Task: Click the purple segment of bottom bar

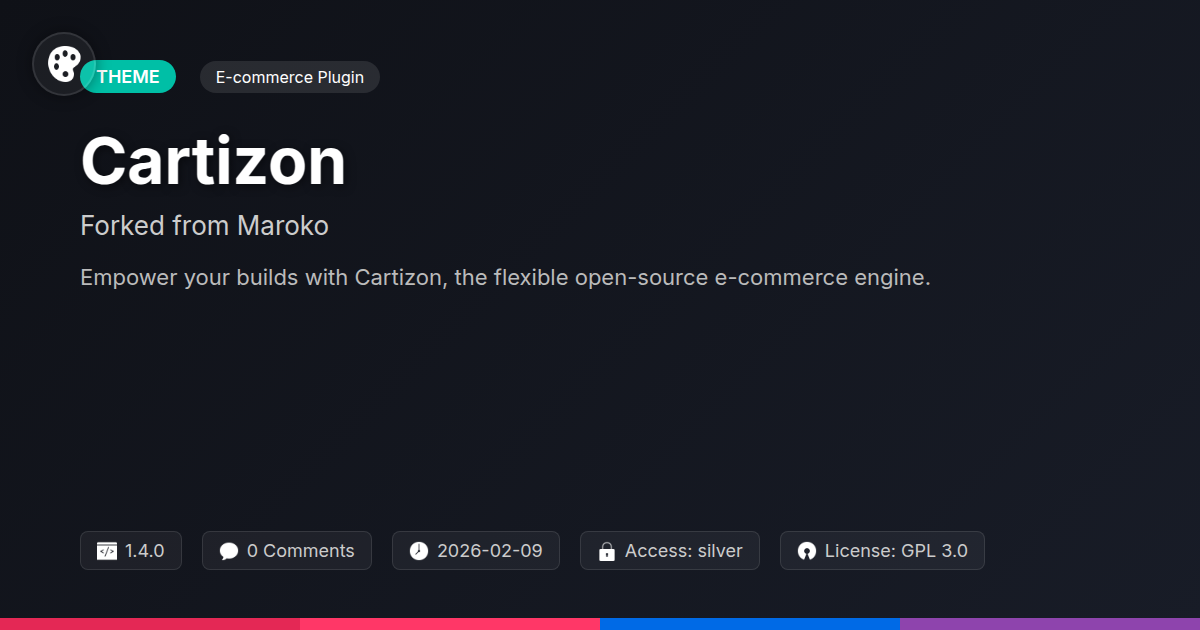Action: (x=1050, y=623)
